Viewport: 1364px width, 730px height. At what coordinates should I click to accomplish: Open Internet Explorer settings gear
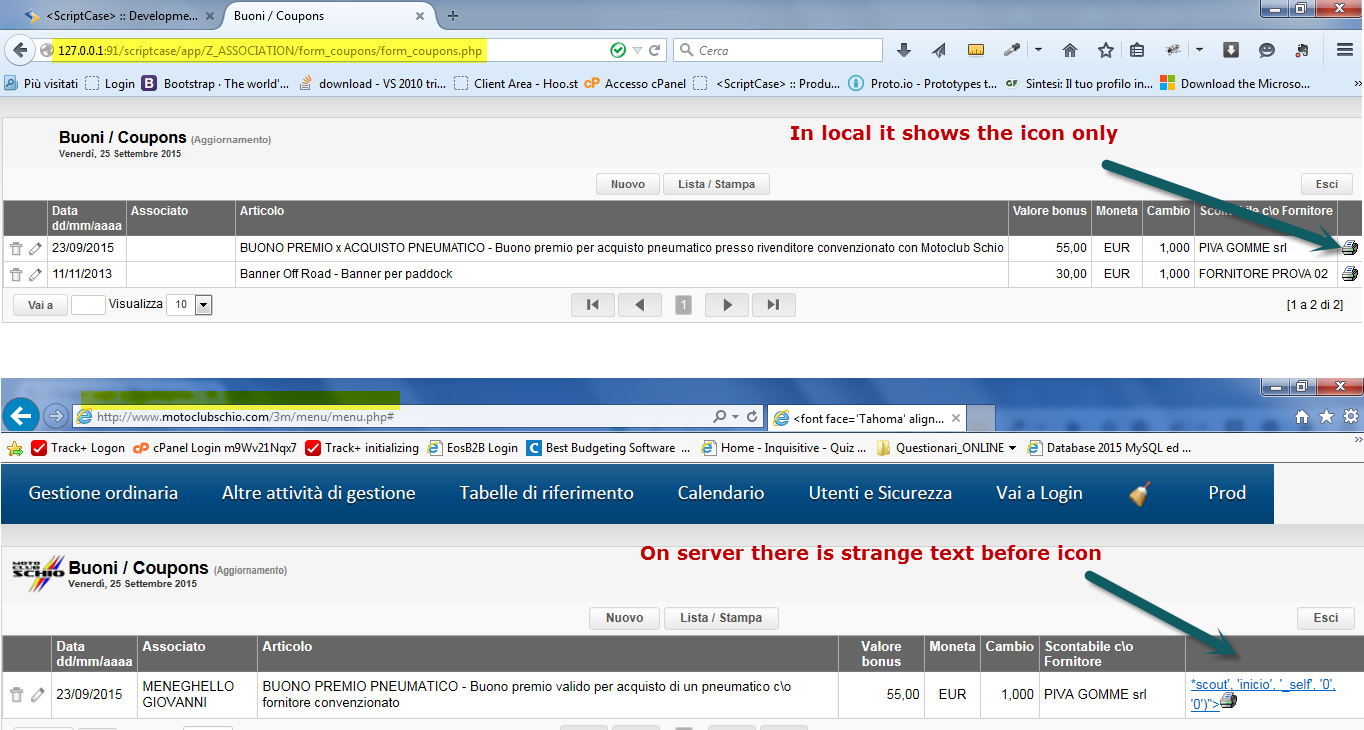click(1350, 416)
